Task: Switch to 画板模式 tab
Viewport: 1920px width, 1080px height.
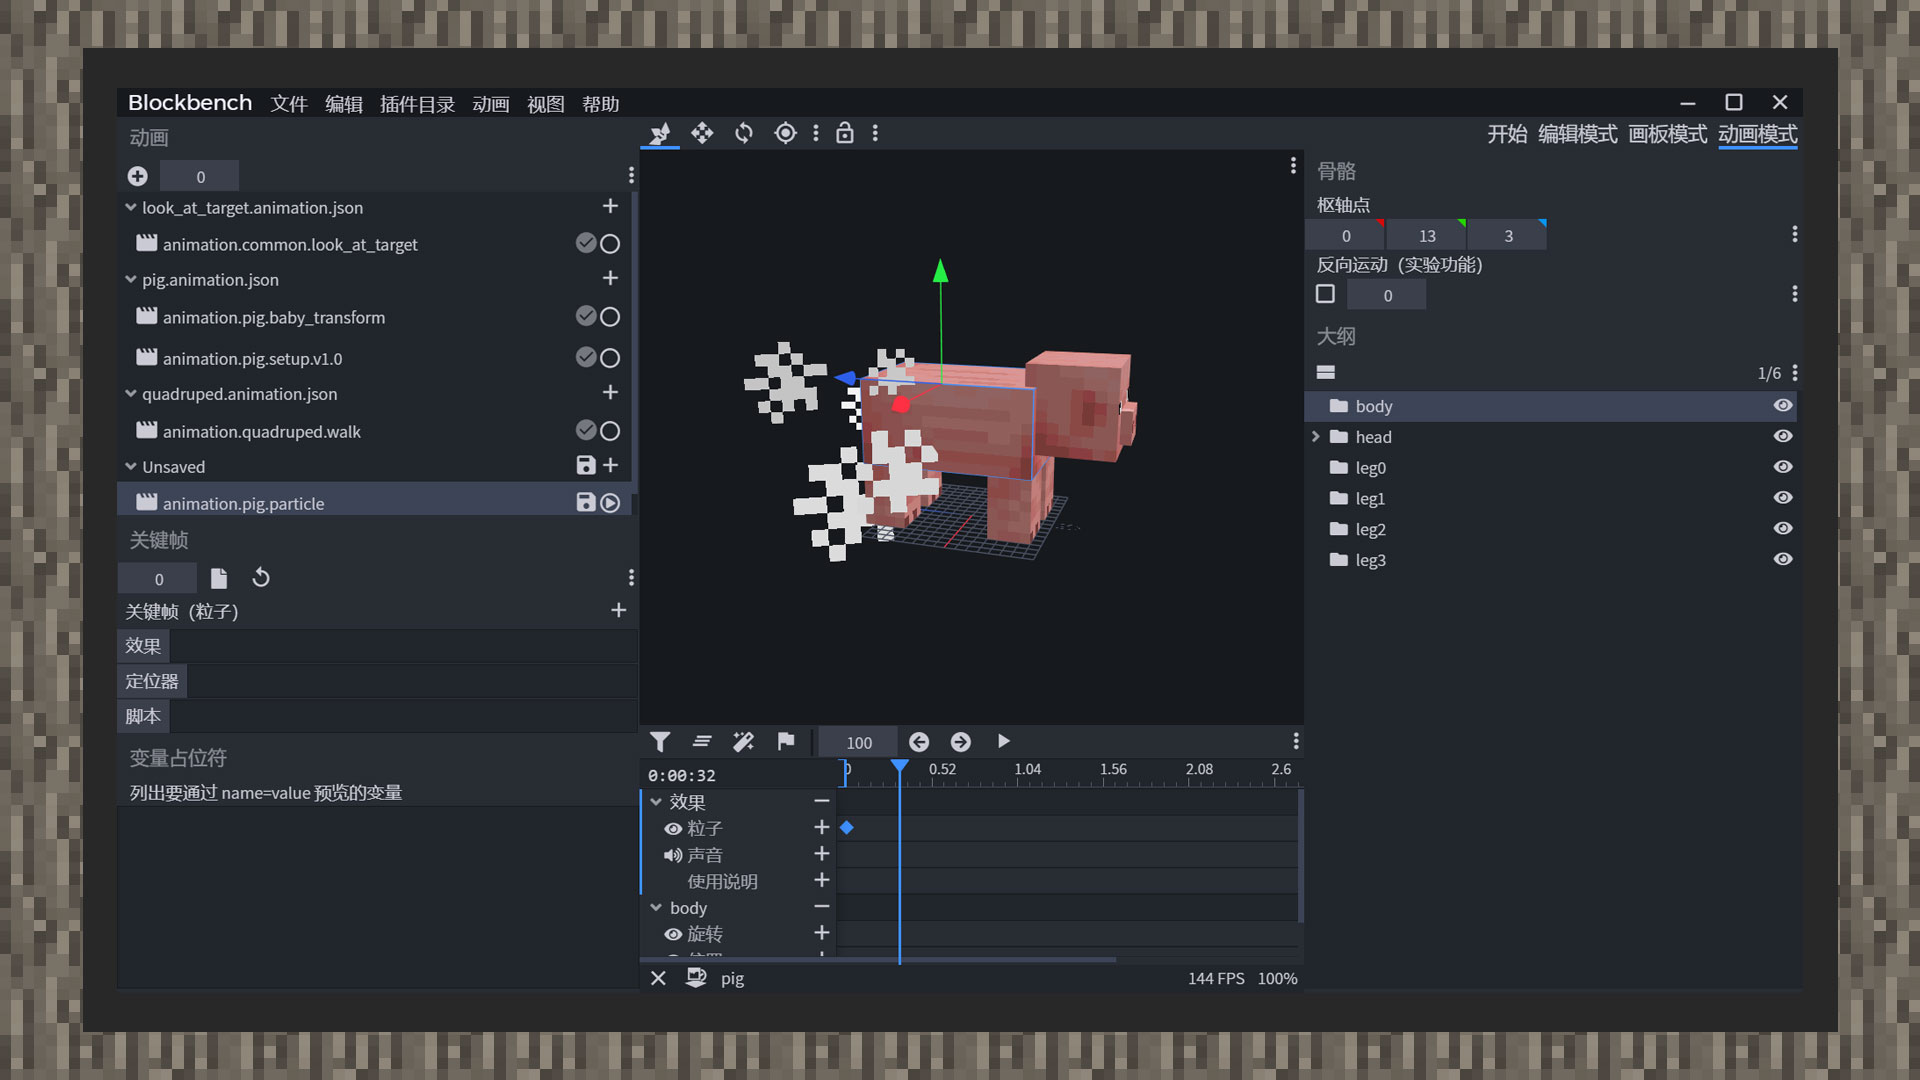Action: 1667,134
